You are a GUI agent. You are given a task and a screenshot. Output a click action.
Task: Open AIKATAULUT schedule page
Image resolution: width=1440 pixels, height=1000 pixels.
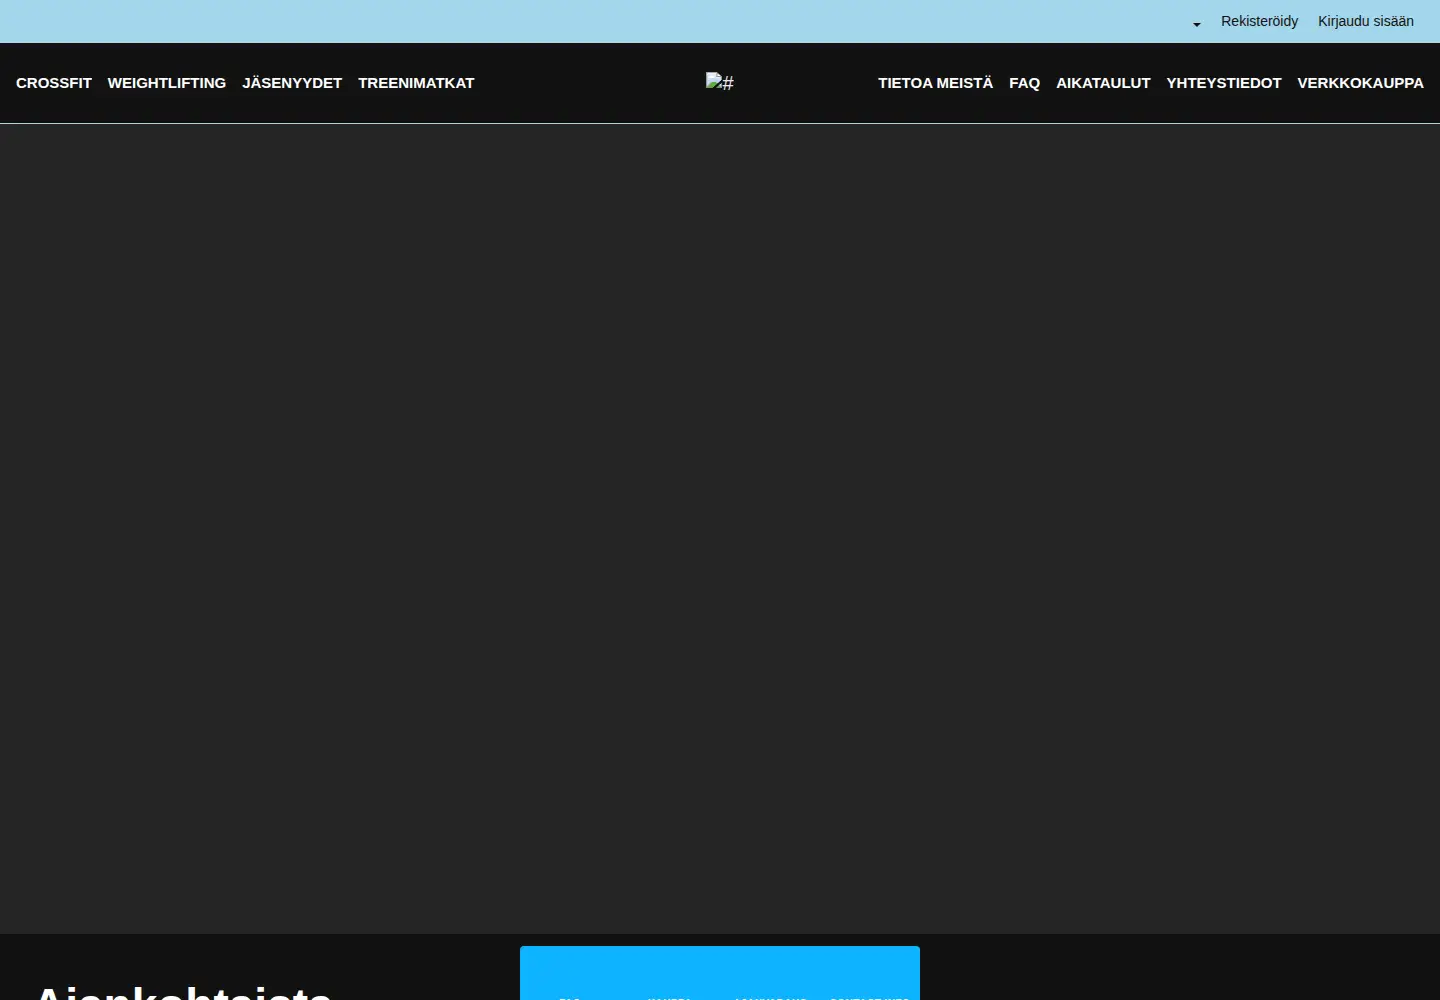pyautogui.click(x=1103, y=83)
